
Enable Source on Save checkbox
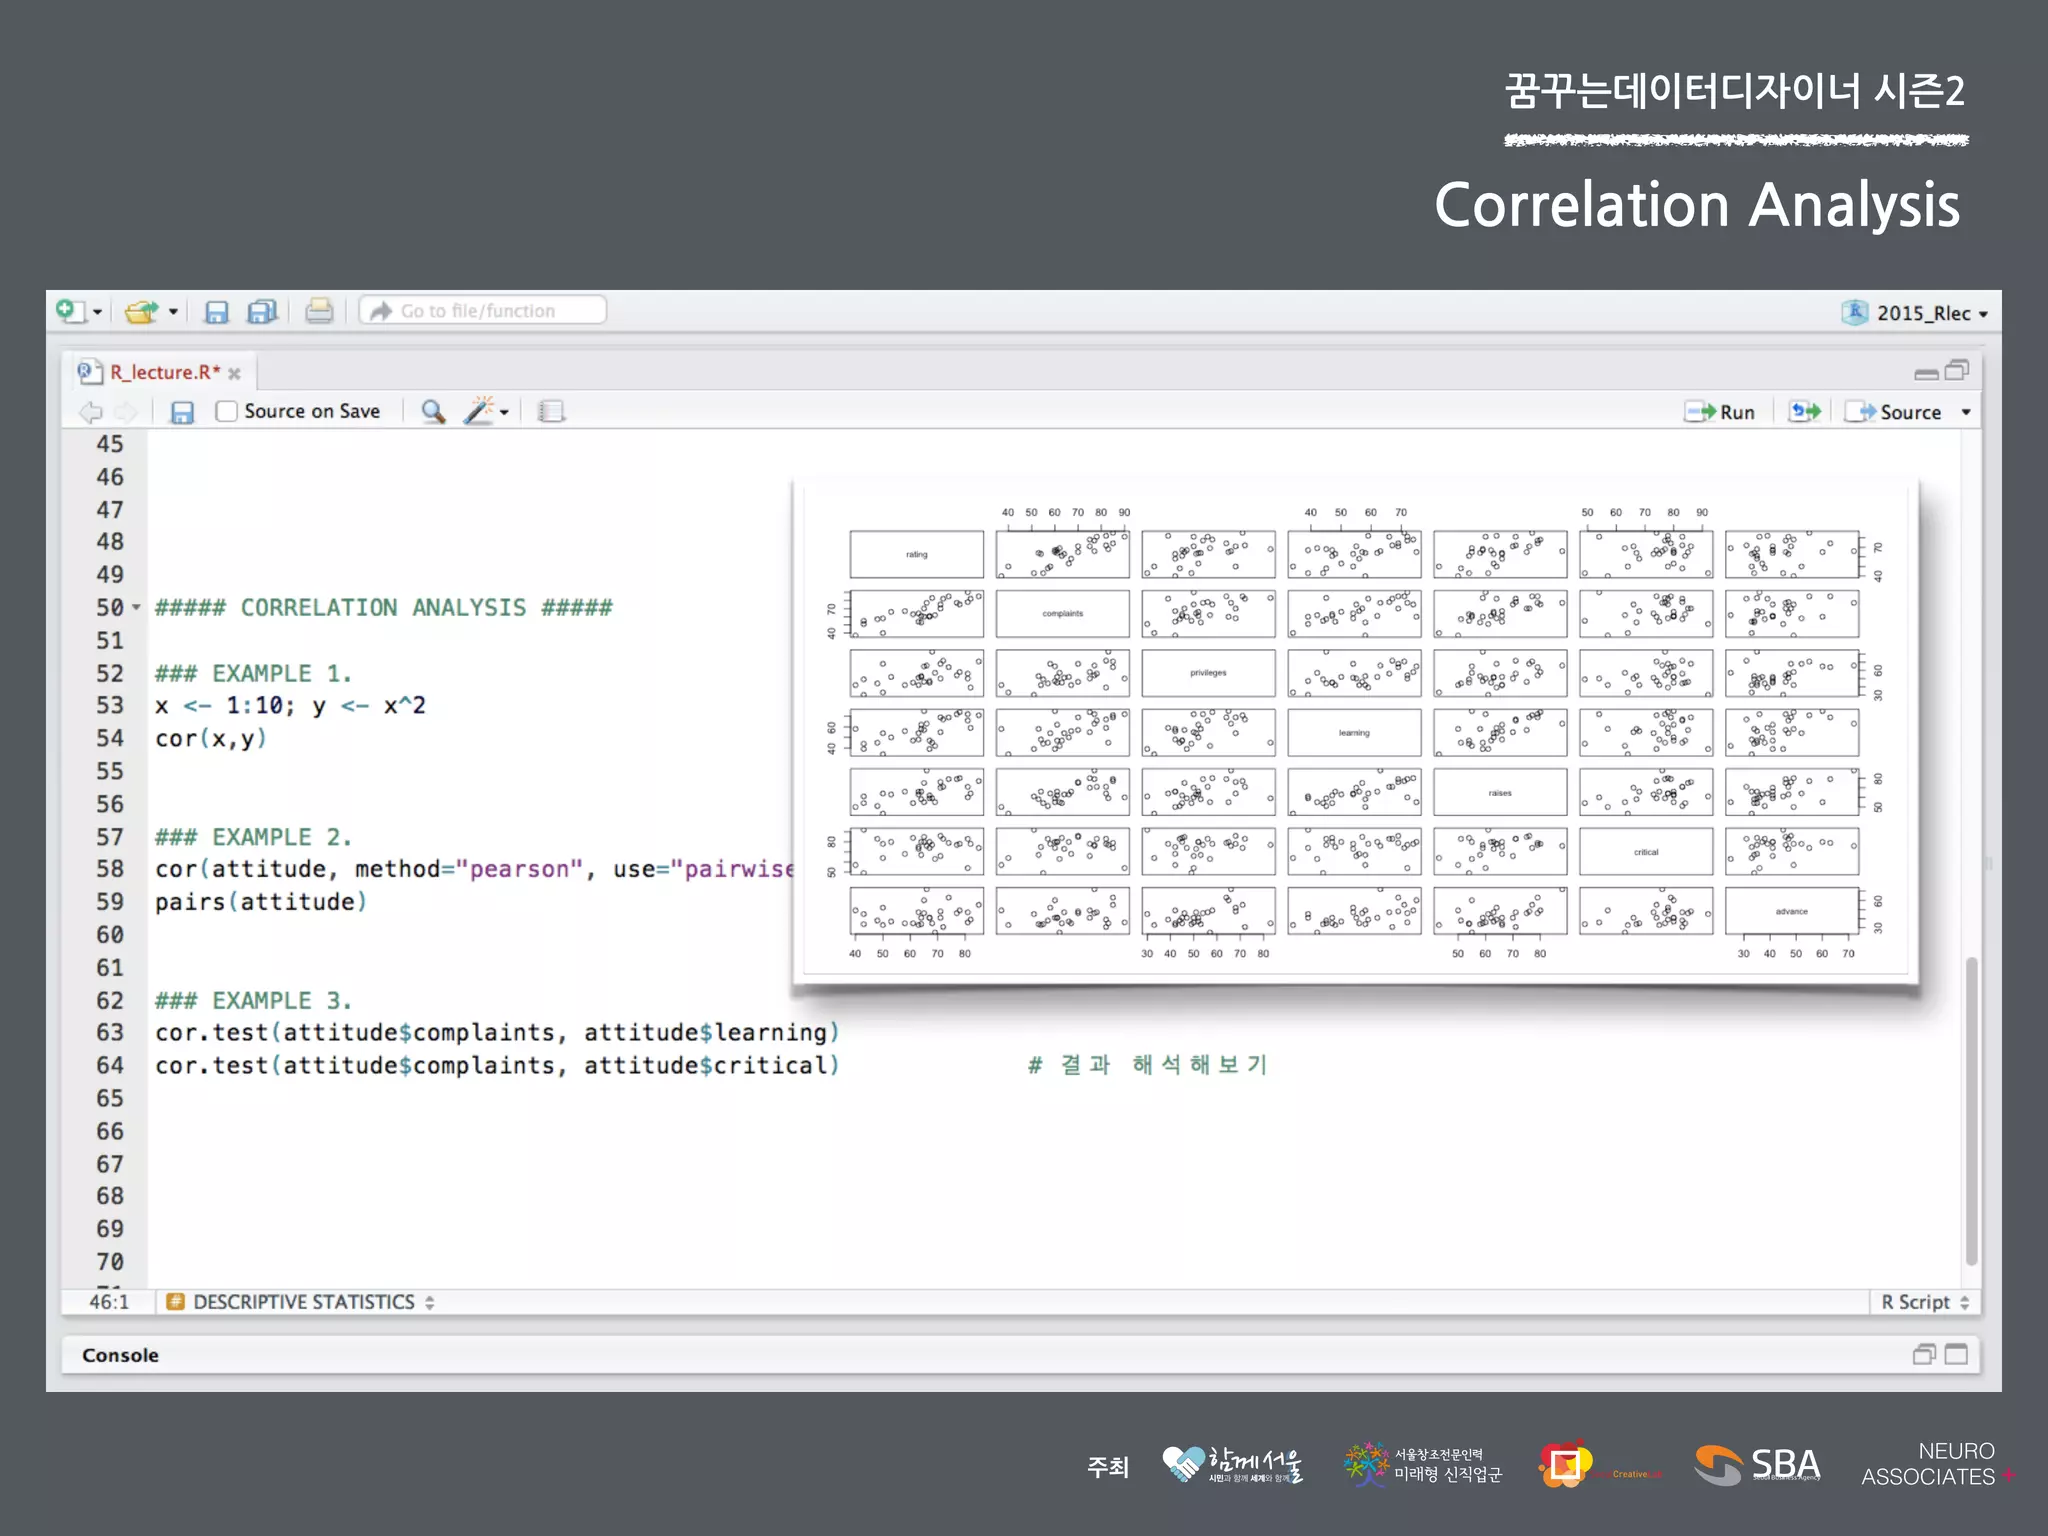pyautogui.click(x=227, y=412)
